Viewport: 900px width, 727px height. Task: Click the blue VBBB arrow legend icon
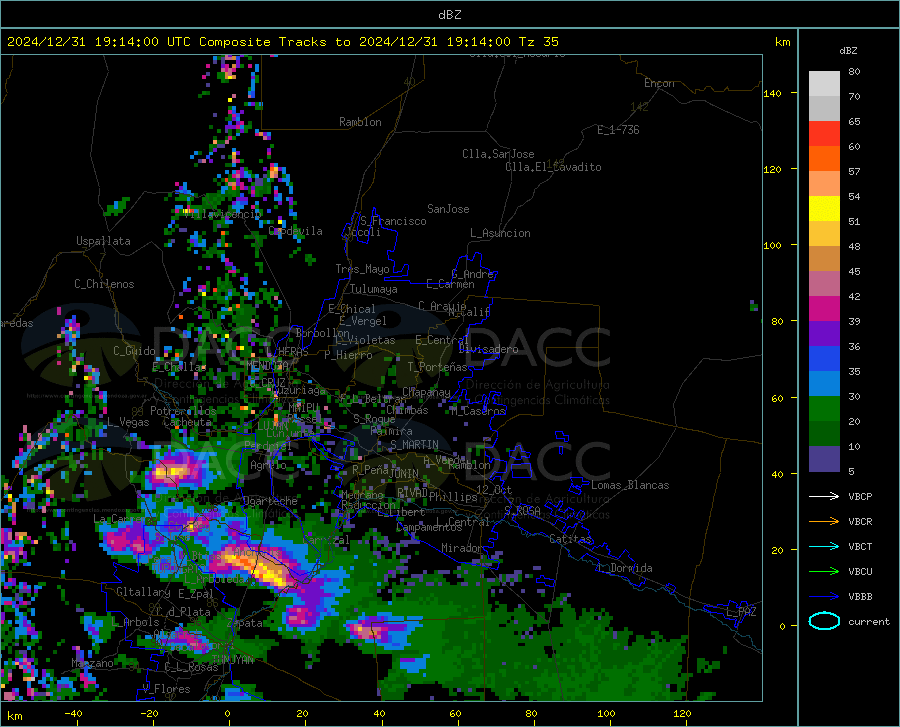click(x=824, y=596)
